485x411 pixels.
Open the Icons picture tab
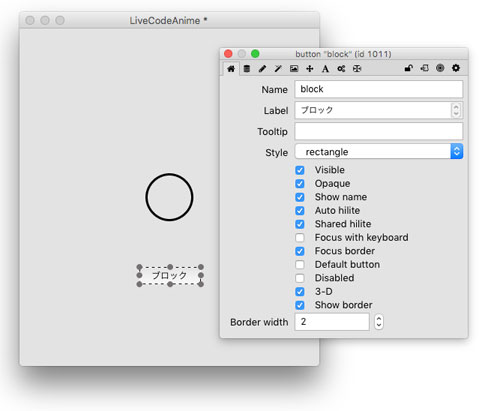point(294,69)
